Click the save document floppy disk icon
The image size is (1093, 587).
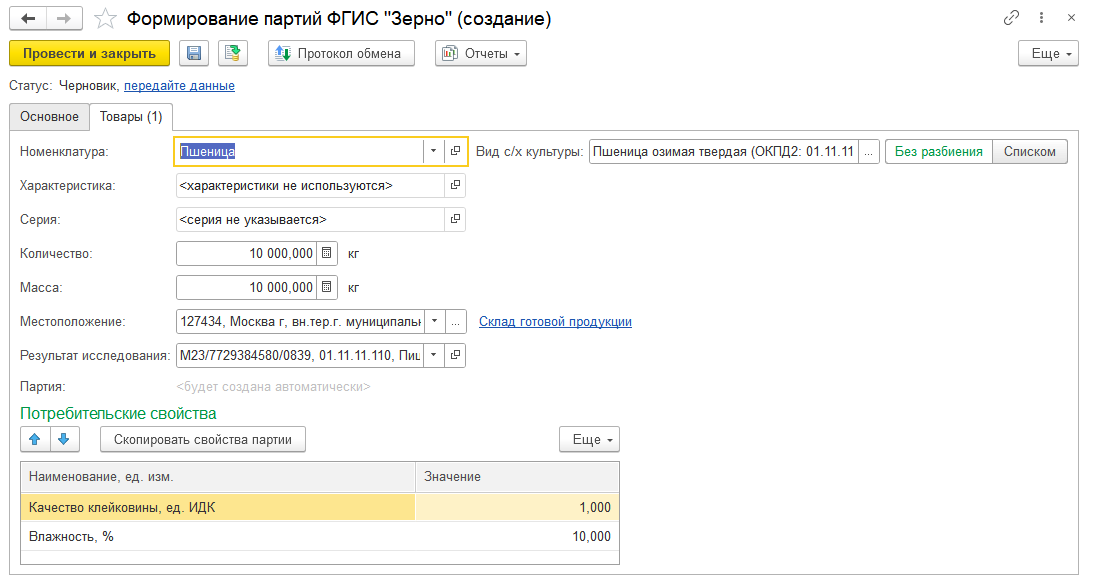coord(193,54)
